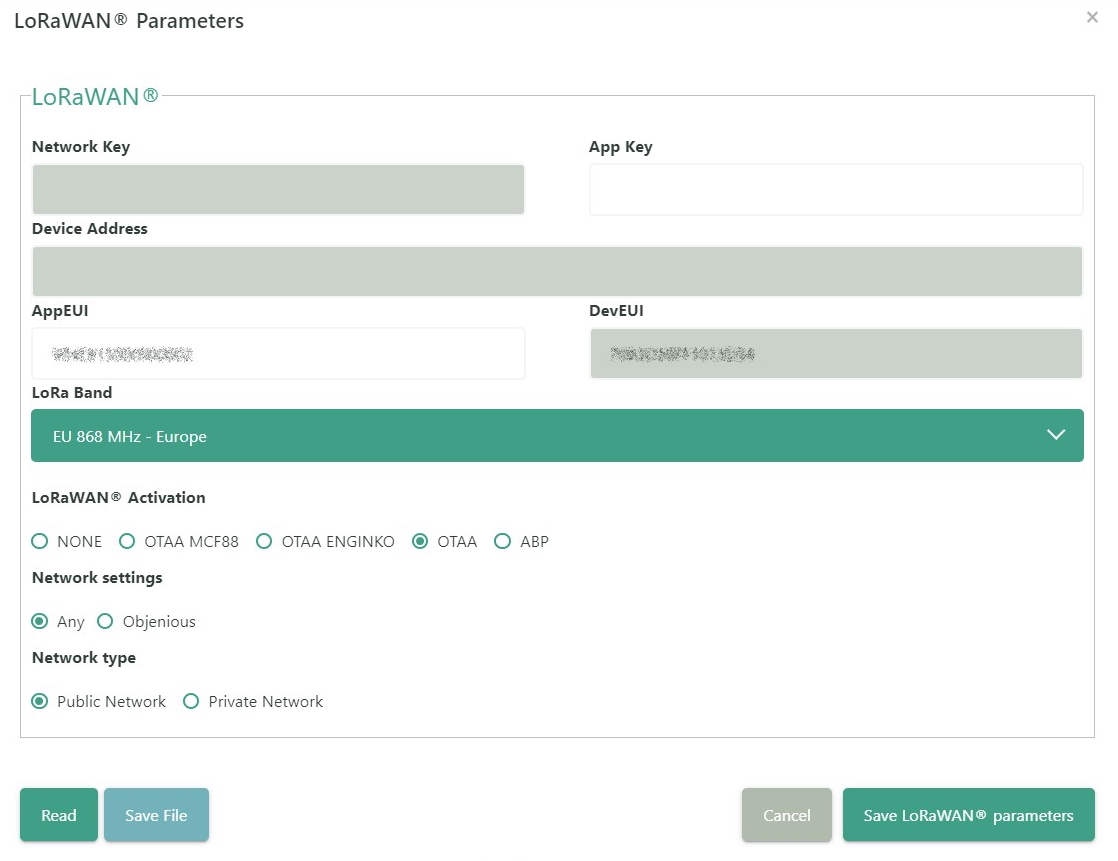
Task: Click the Network Key input field
Action: click(x=278, y=190)
